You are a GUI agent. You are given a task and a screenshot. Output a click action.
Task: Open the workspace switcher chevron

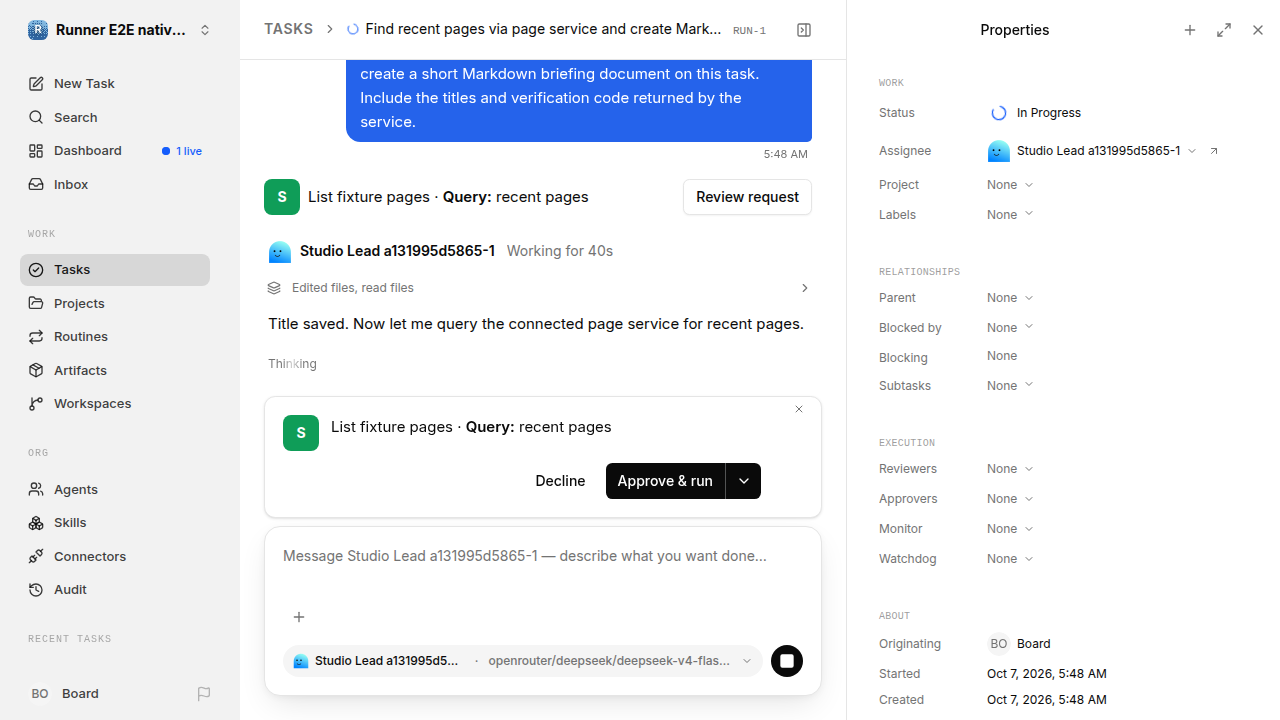[205, 30]
